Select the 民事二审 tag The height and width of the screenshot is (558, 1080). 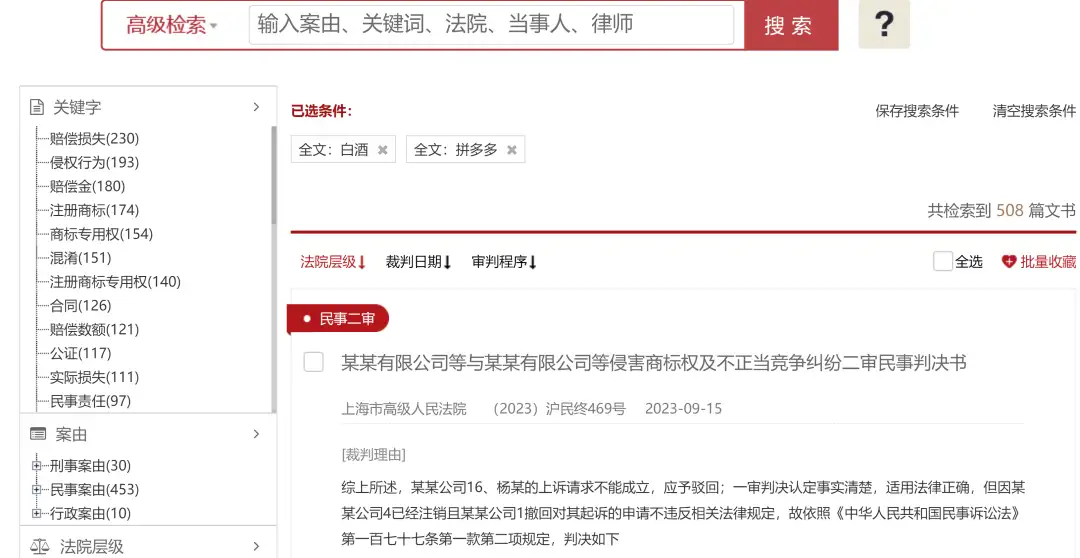pyautogui.click(x=339, y=319)
